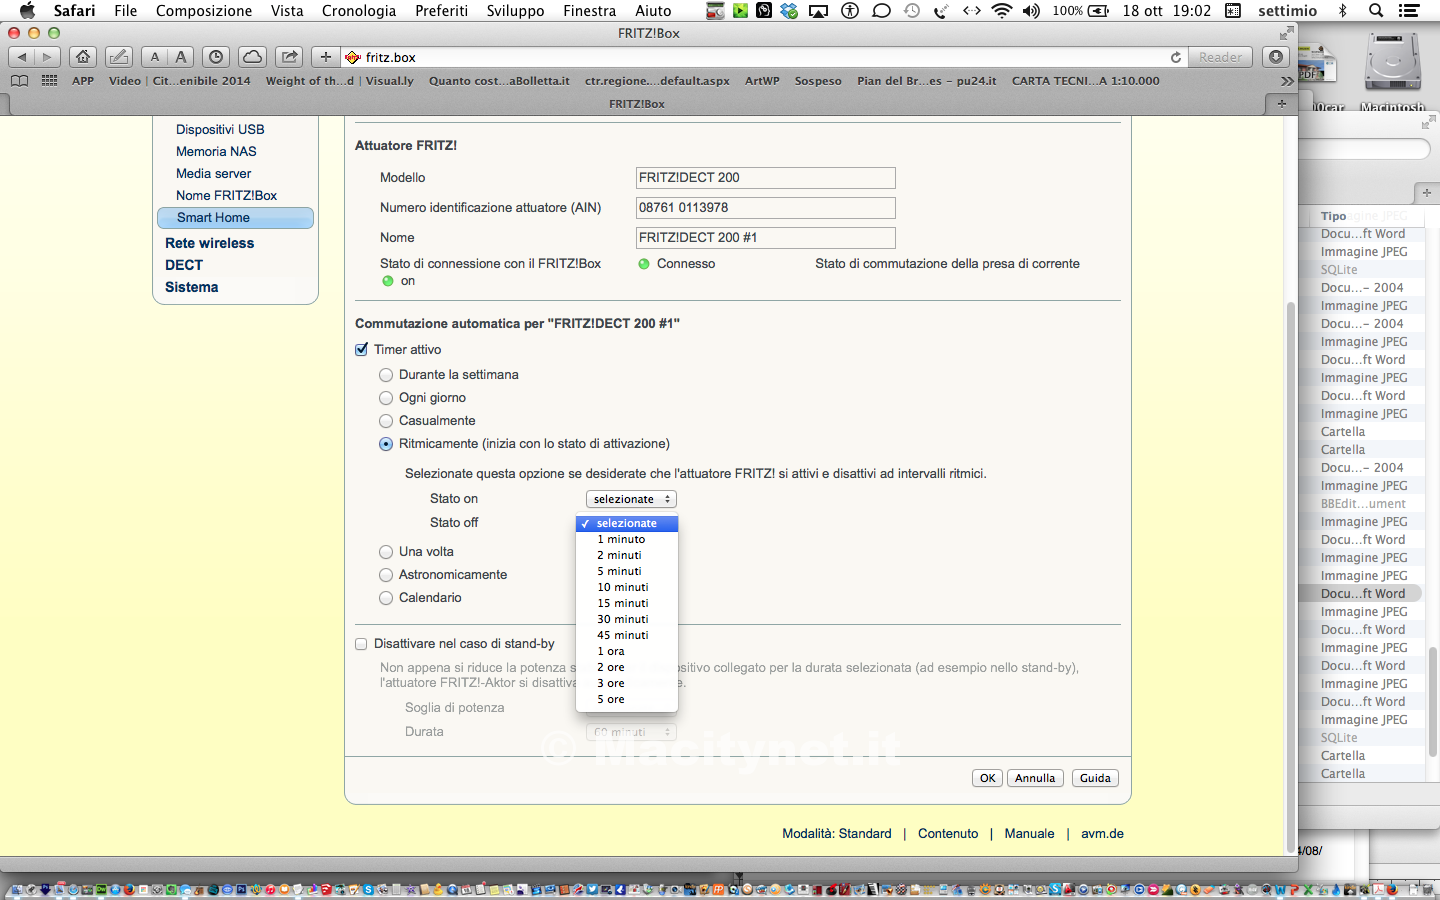Image resolution: width=1440 pixels, height=900 pixels.
Task: Open the Contenuto link
Action: pyautogui.click(x=948, y=834)
